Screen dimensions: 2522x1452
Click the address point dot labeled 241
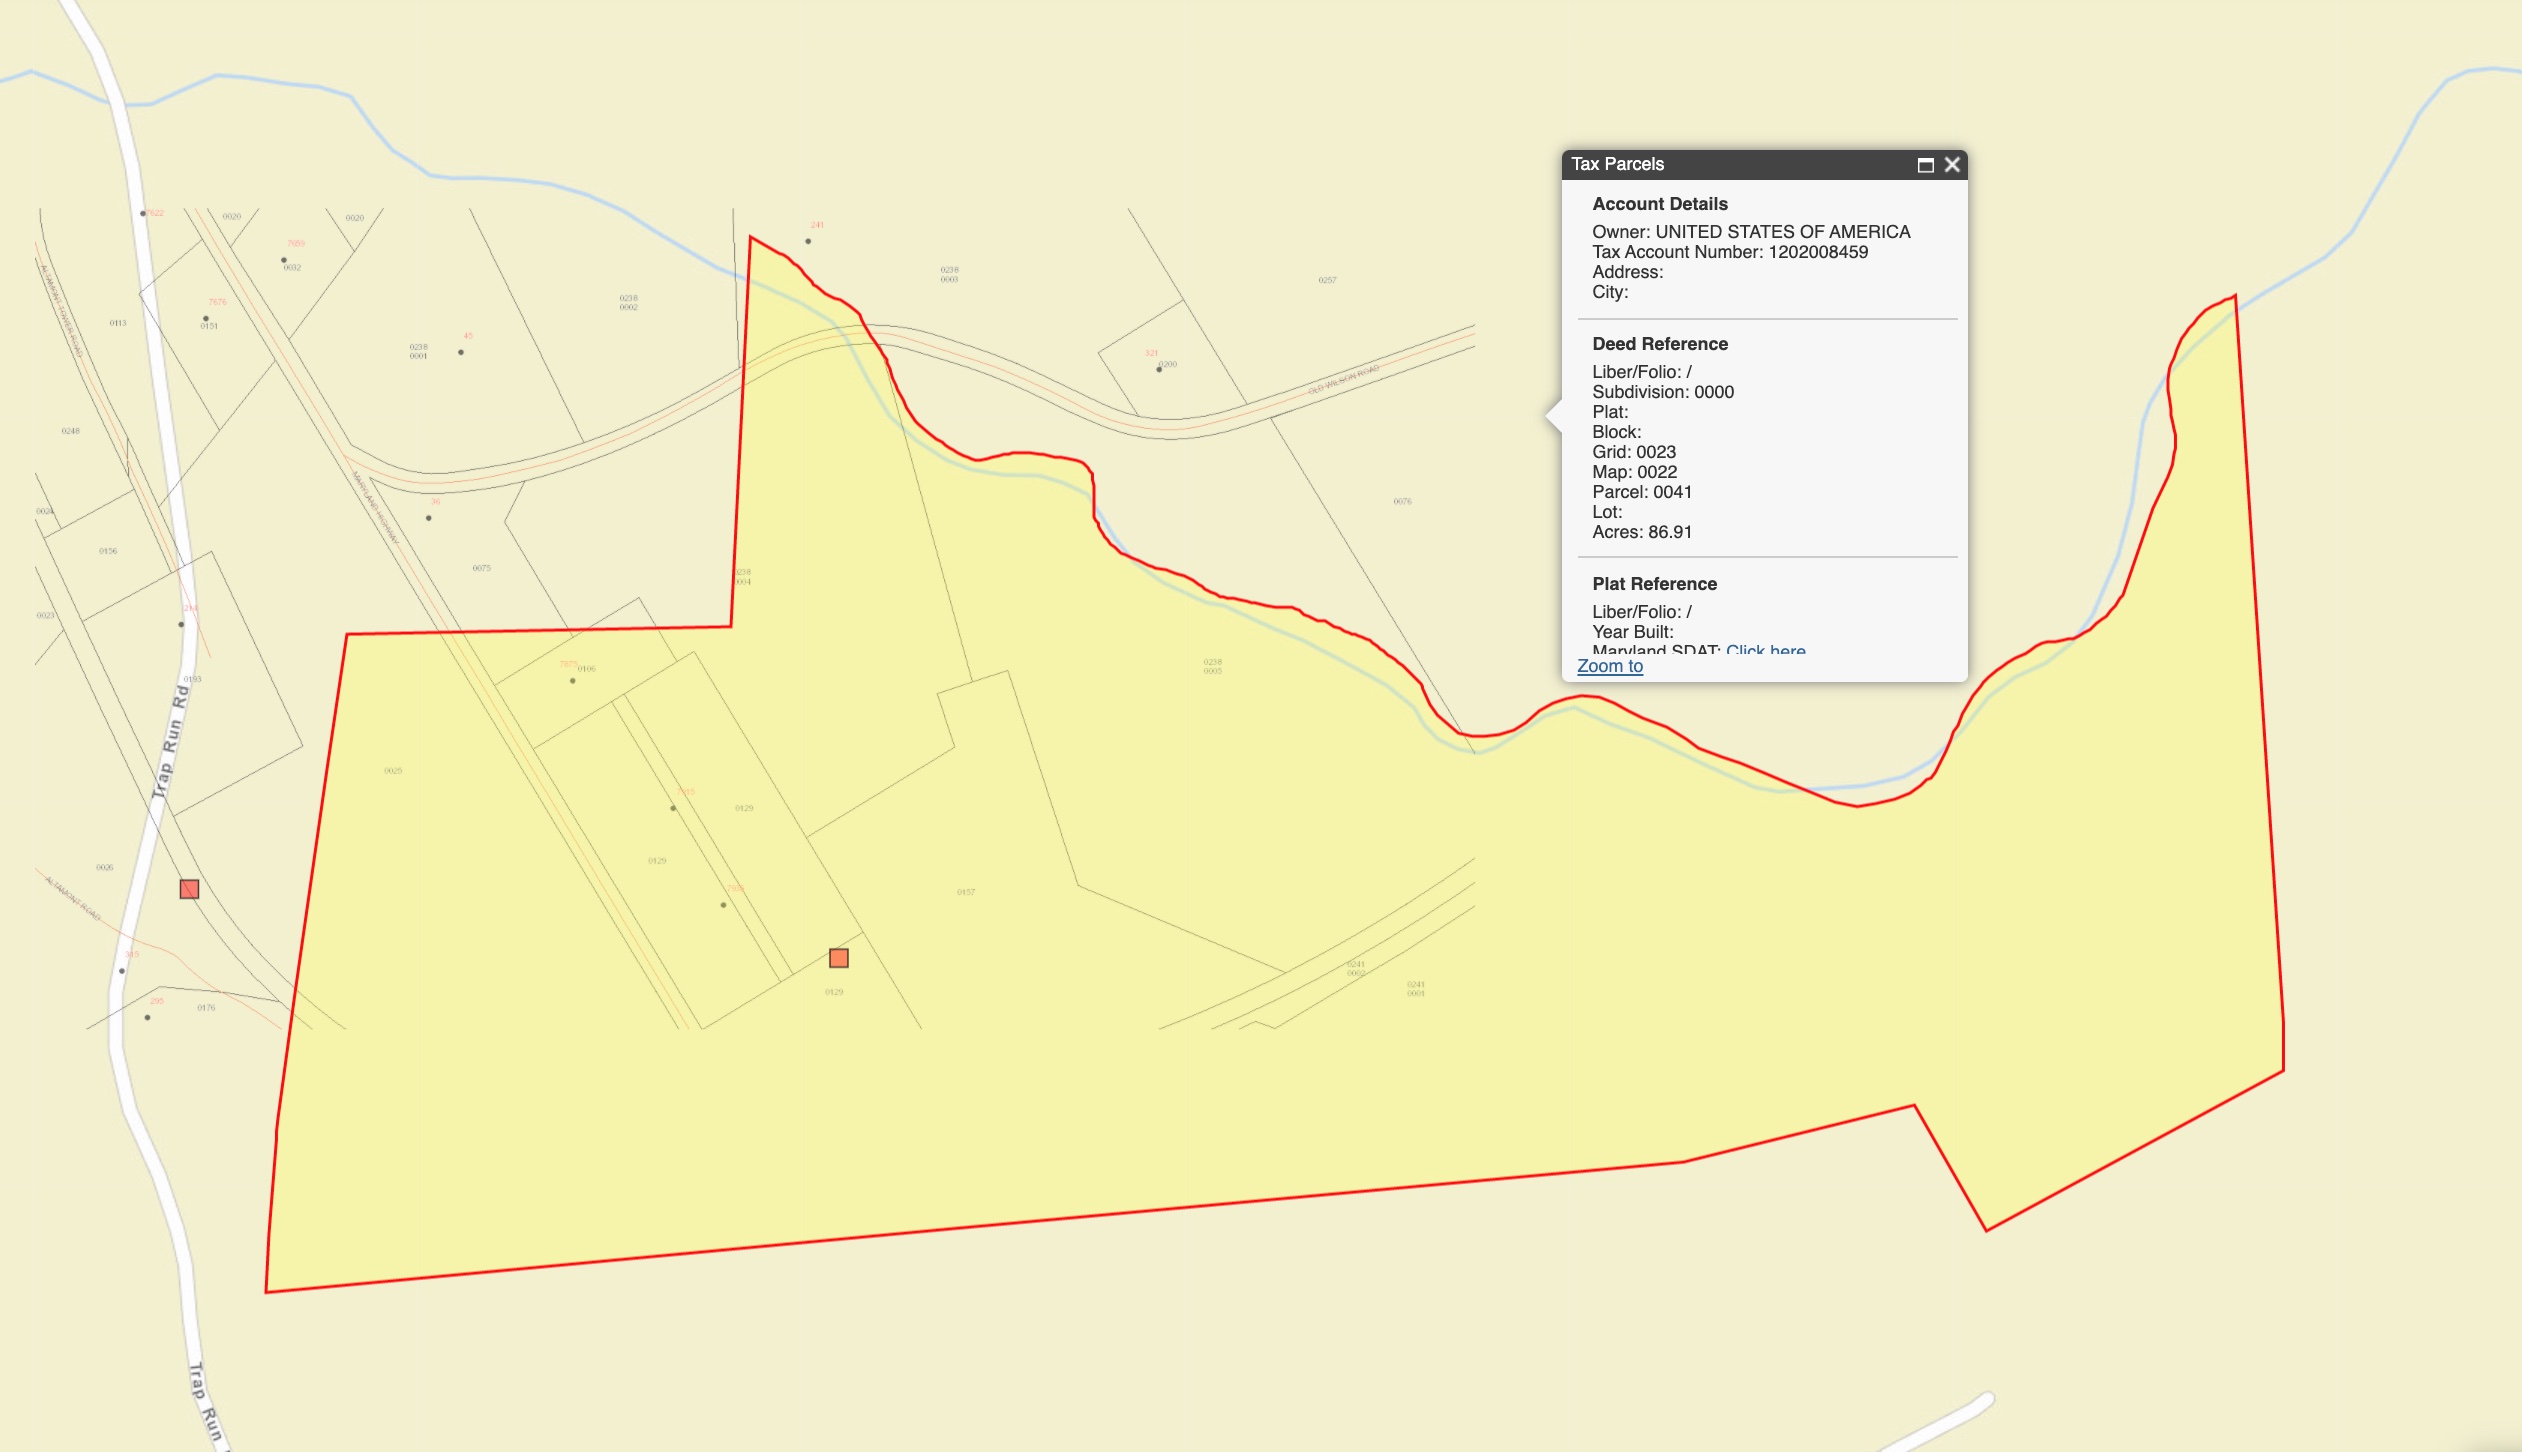click(808, 241)
